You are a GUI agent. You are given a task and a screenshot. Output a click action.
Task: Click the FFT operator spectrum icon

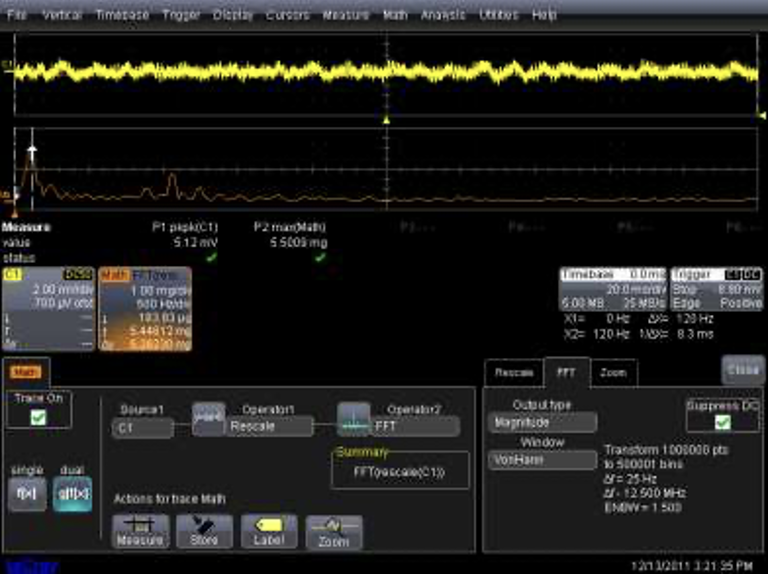click(x=353, y=417)
